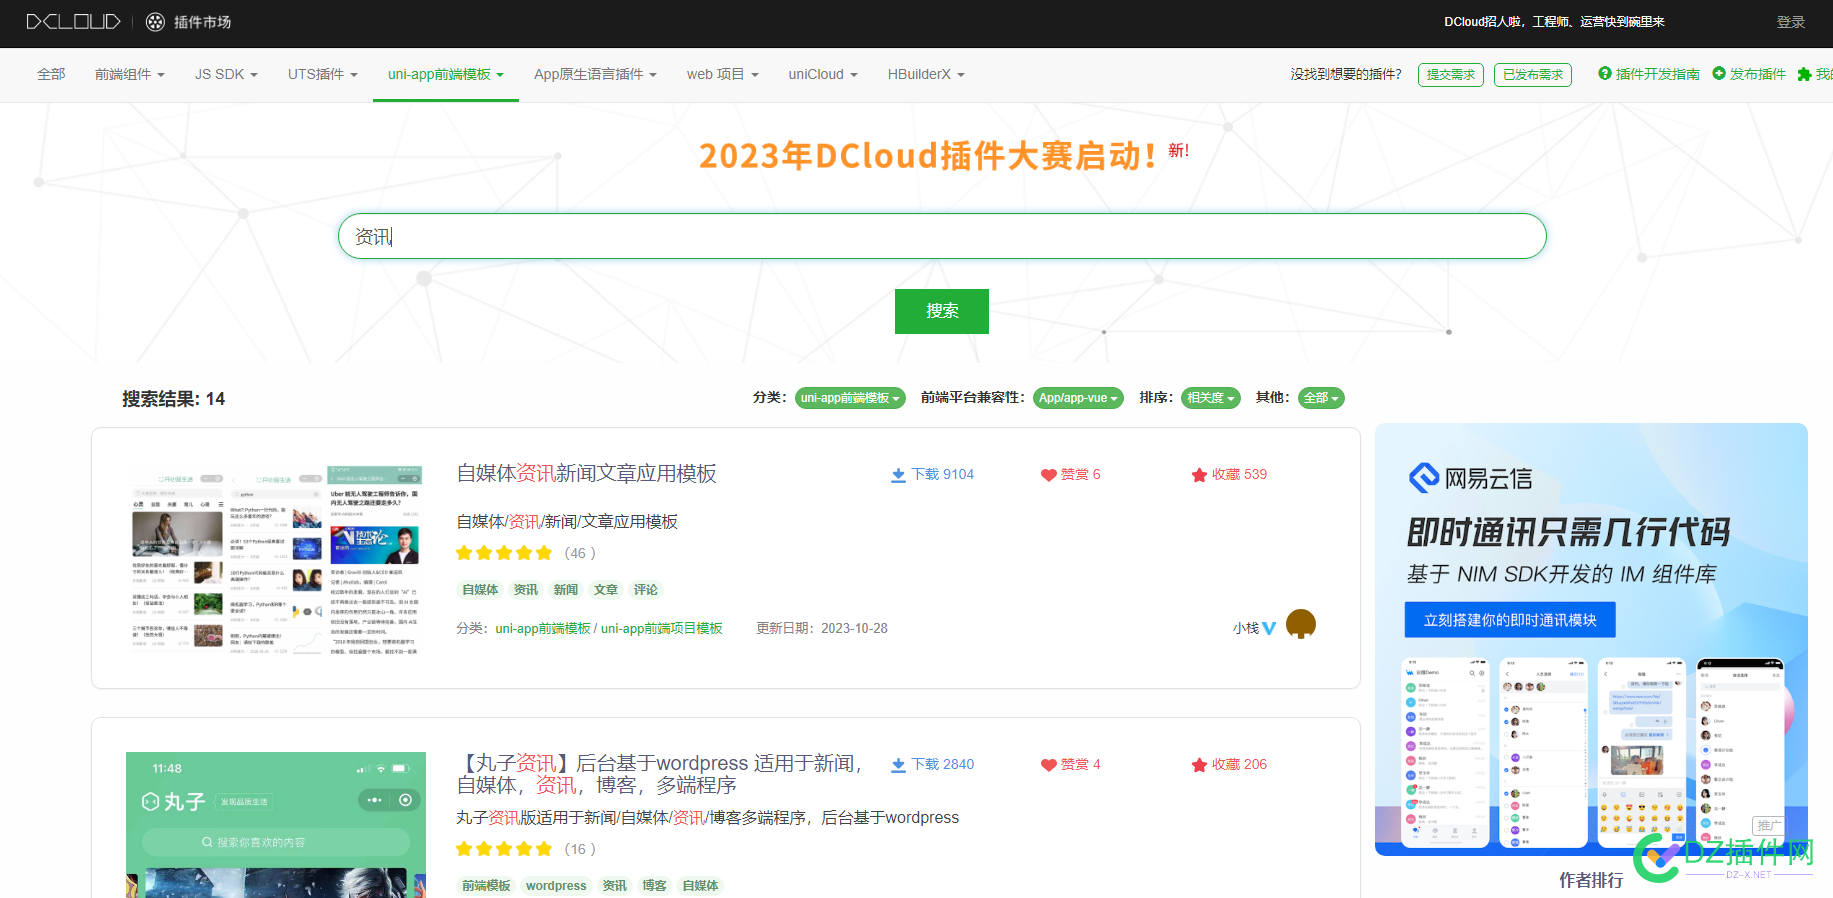Click the heart 赞赏 6 icon
Screen dimensions: 1833x898
point(1048,475)
